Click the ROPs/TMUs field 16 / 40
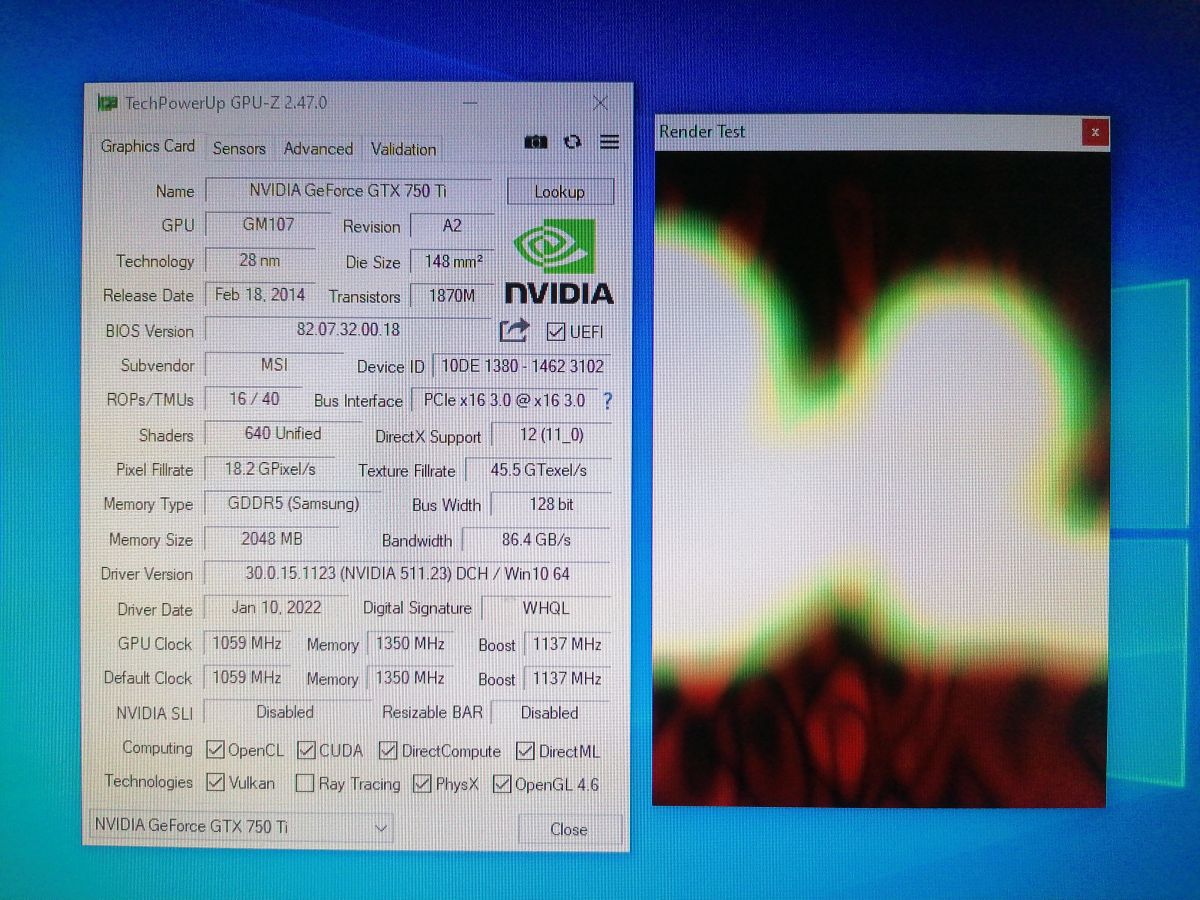The height and width of the screenshot is (900, 1200). [254, 398]
